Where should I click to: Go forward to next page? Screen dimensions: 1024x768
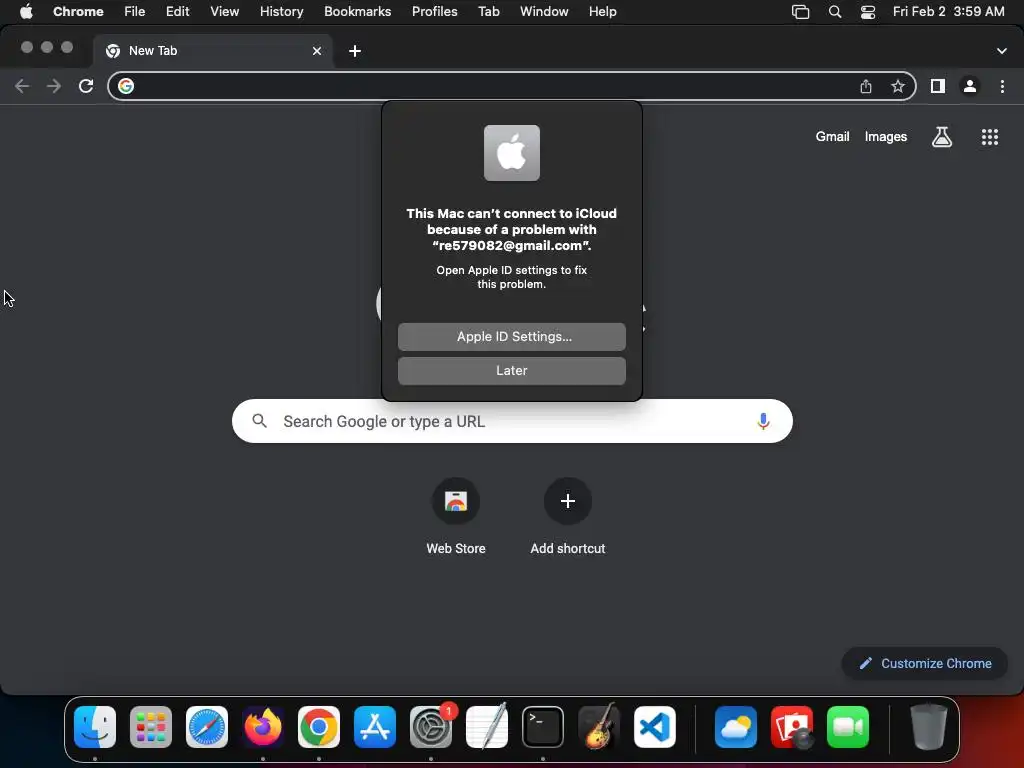tap(54, 86)
